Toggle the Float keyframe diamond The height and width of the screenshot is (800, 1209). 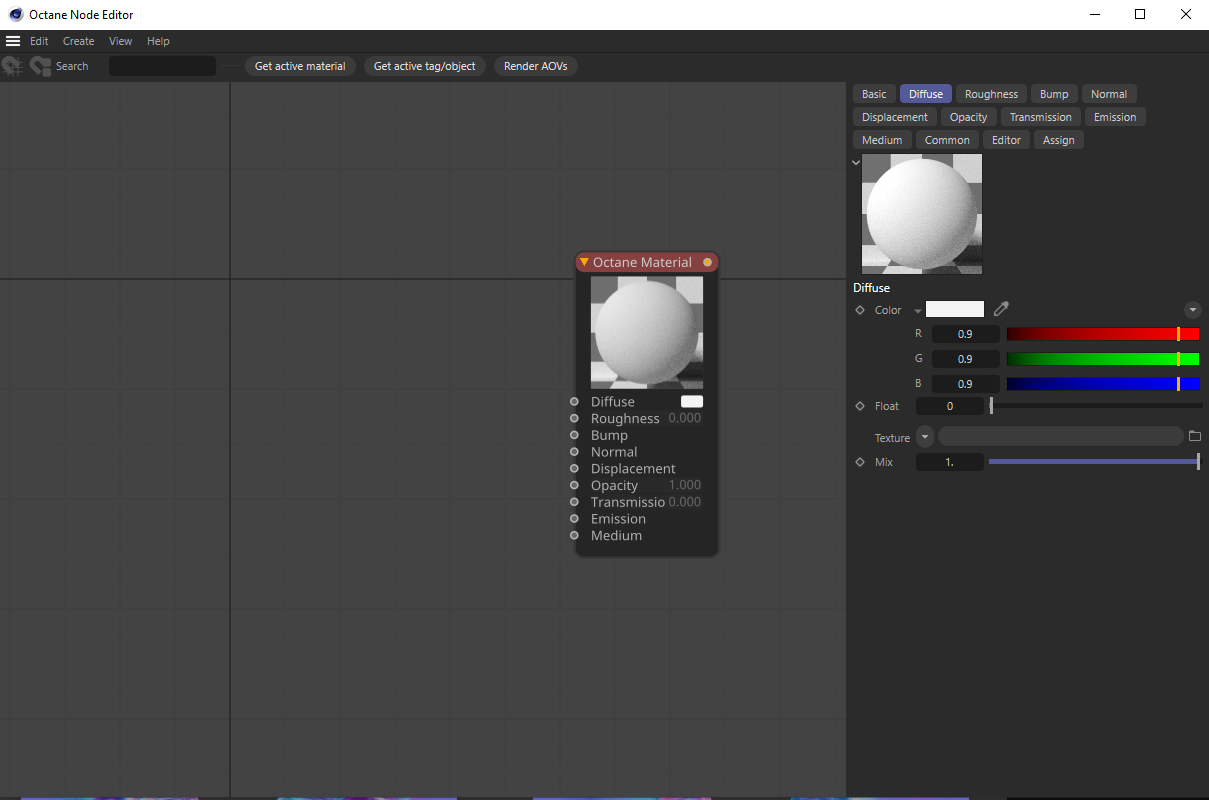(860, 406)
